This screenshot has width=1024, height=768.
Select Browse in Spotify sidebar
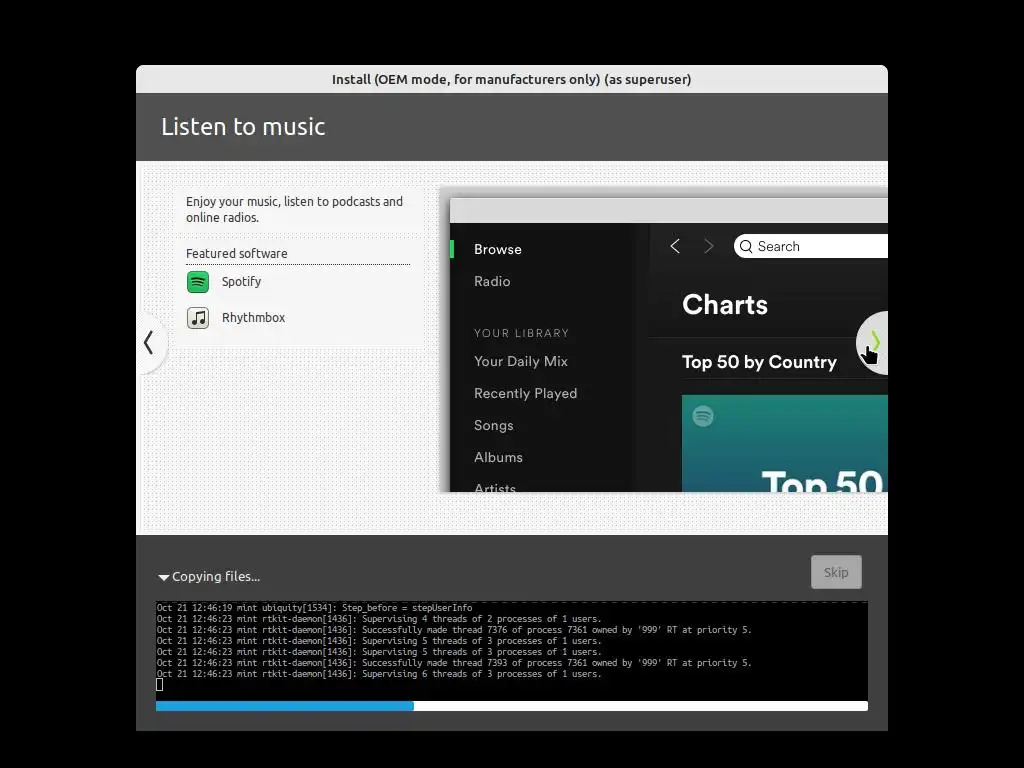498,249
